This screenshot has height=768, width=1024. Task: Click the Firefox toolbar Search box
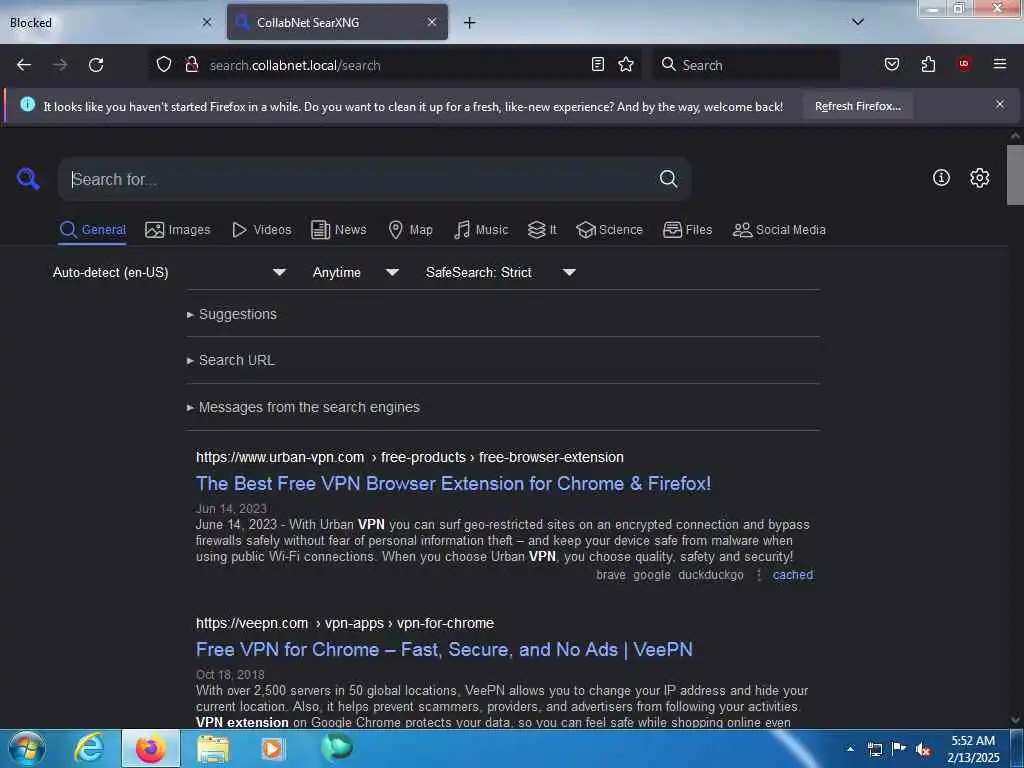[746, 65]
